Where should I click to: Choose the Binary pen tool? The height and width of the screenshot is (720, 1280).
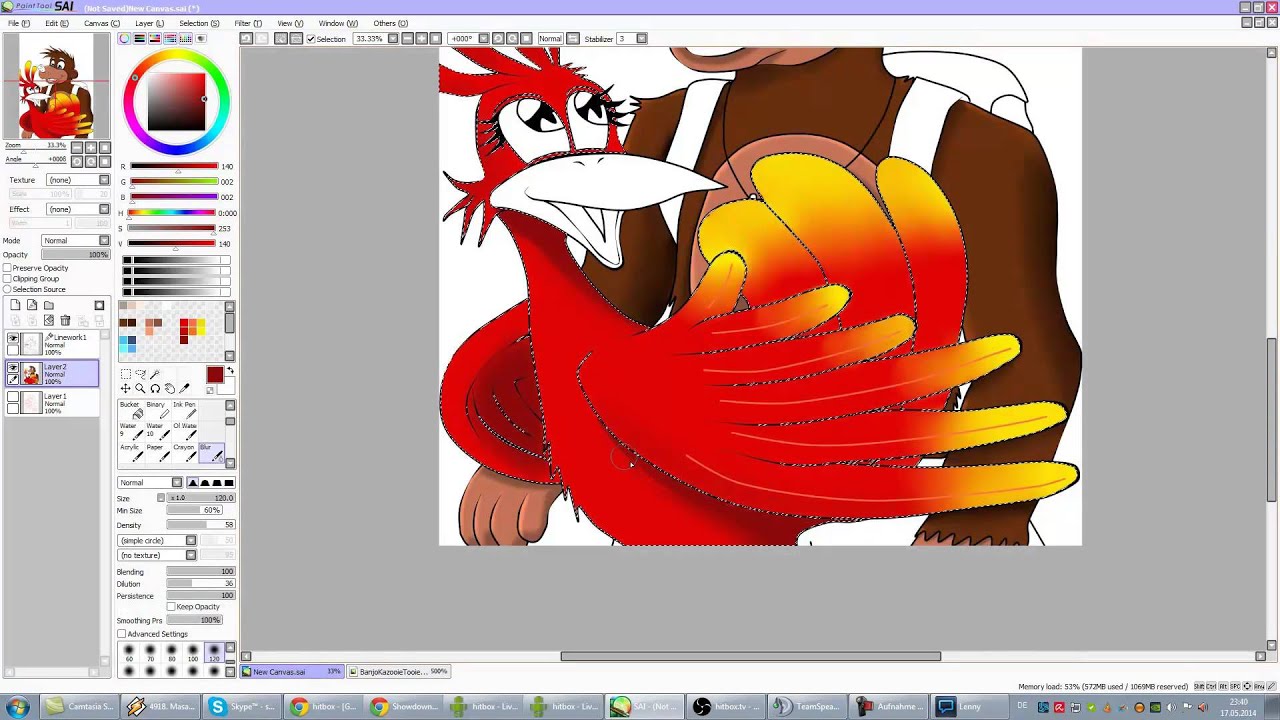157,410
